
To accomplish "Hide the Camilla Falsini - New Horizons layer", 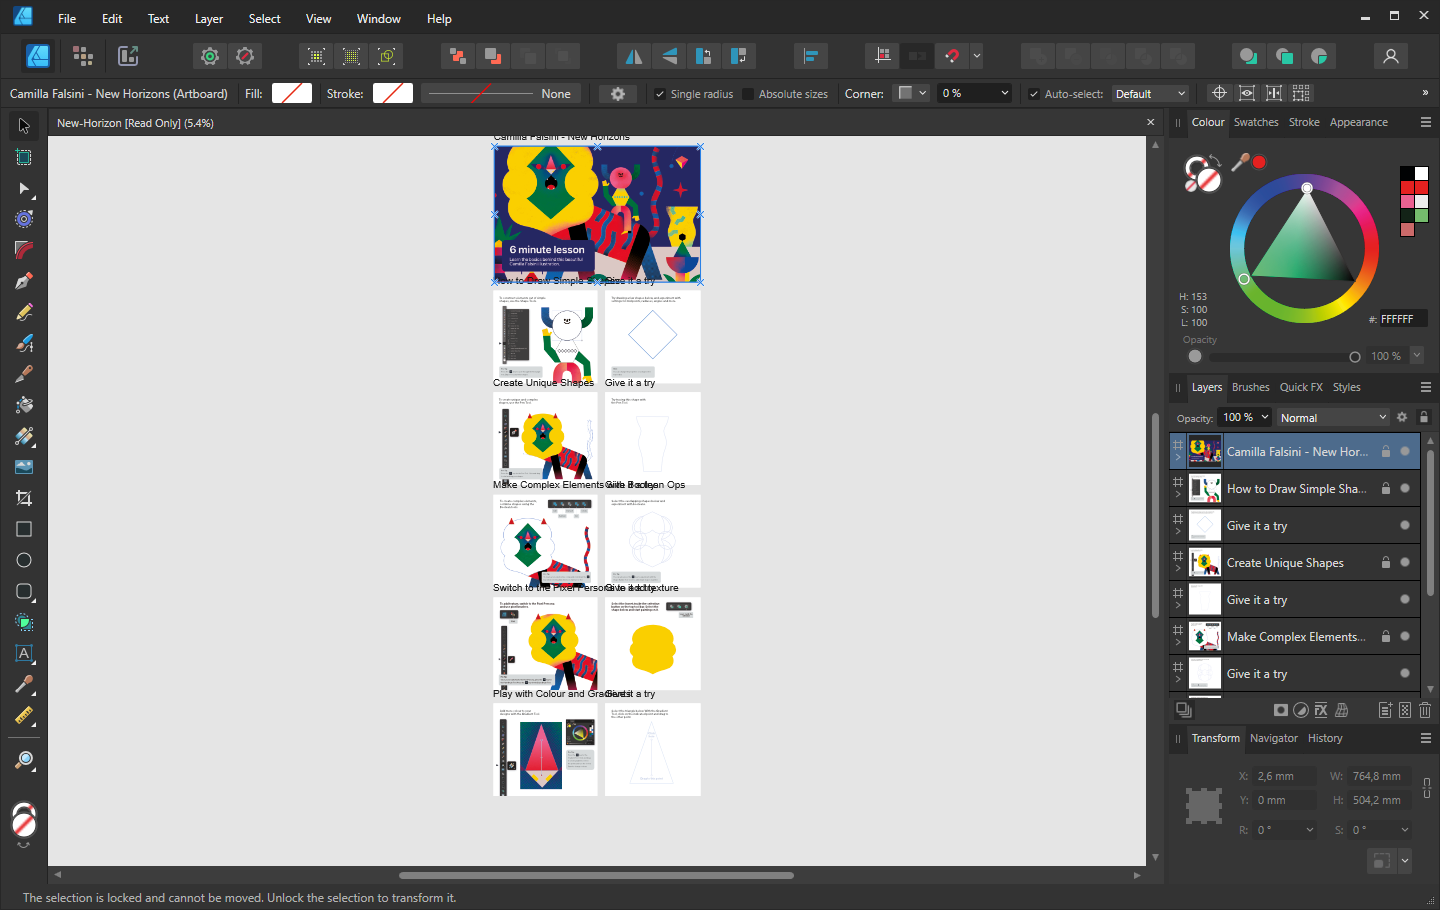I will pyautogui.click(x=1405, y=452).
